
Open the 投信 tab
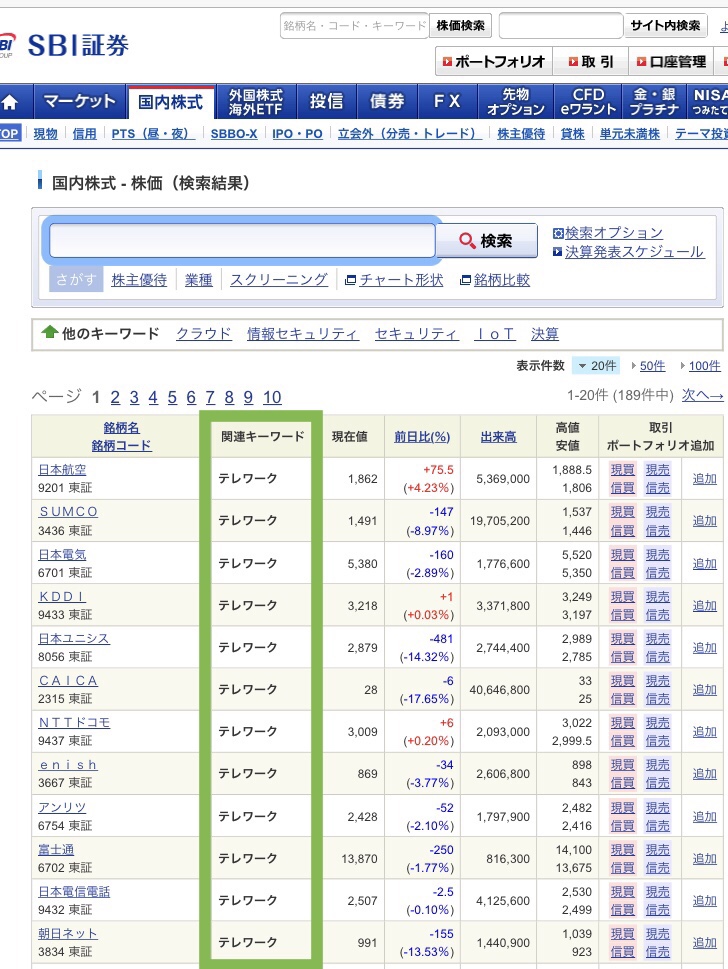coord(326,102)
